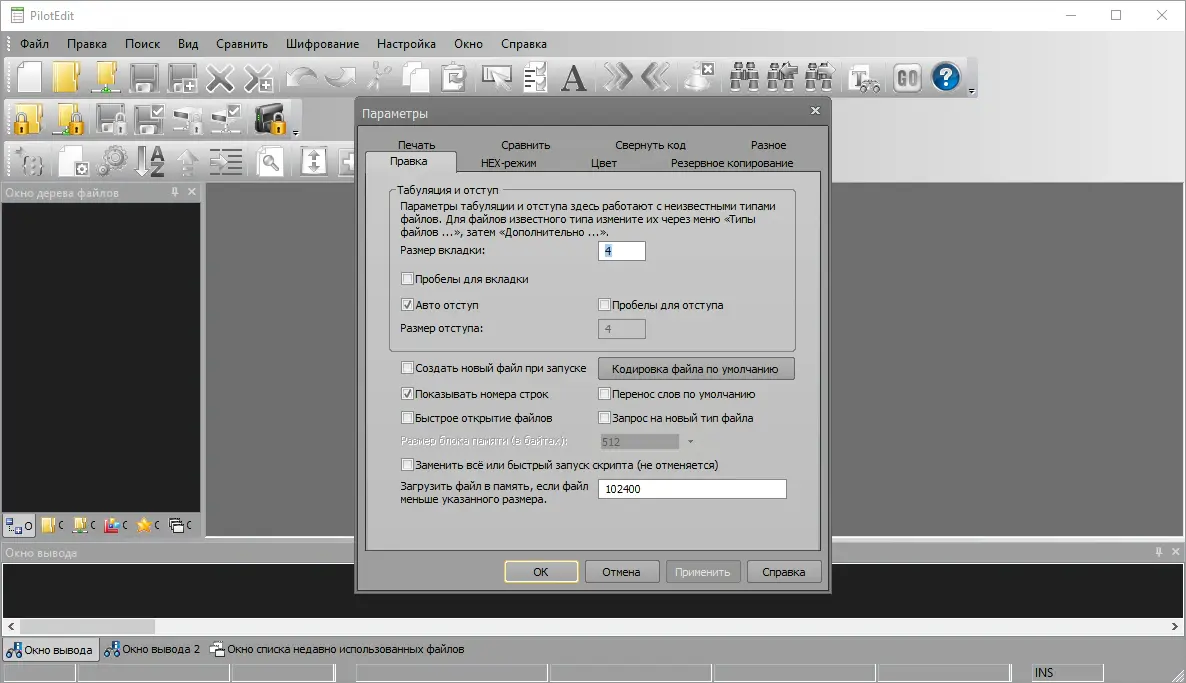The width and height of the screenshot is (1186, 683).
Task: Click the A-Z sort icon
Action: 150,161
